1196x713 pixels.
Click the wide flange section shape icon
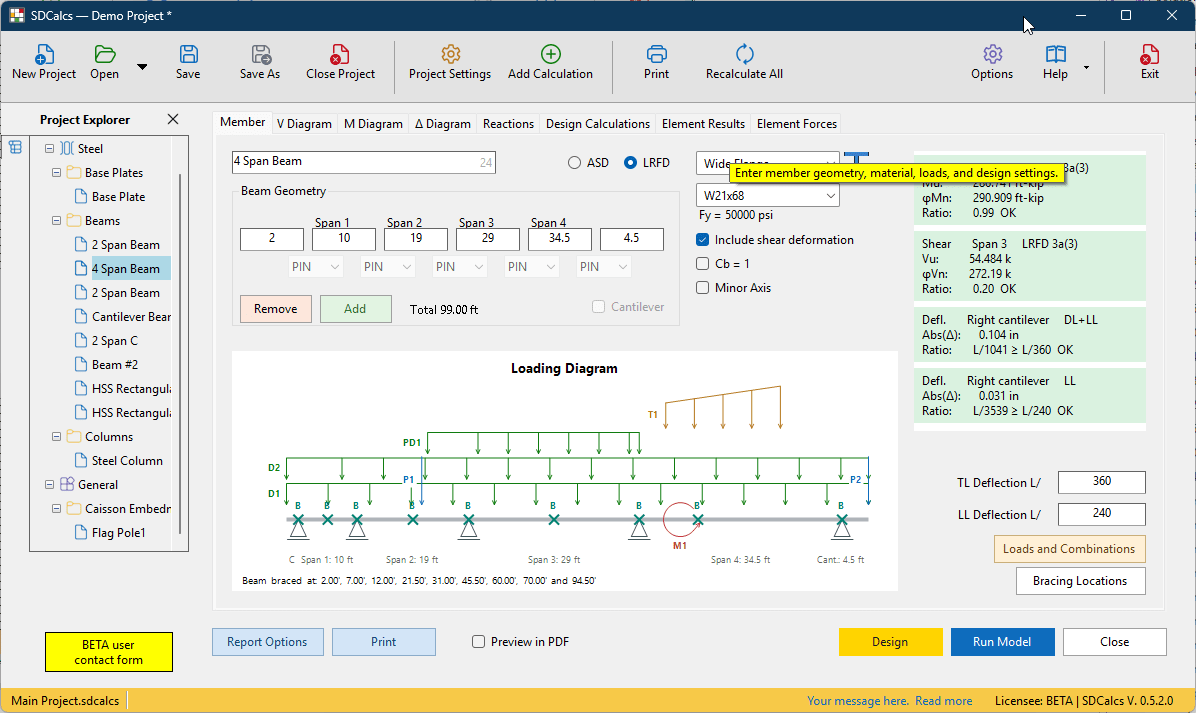(857, 157)
